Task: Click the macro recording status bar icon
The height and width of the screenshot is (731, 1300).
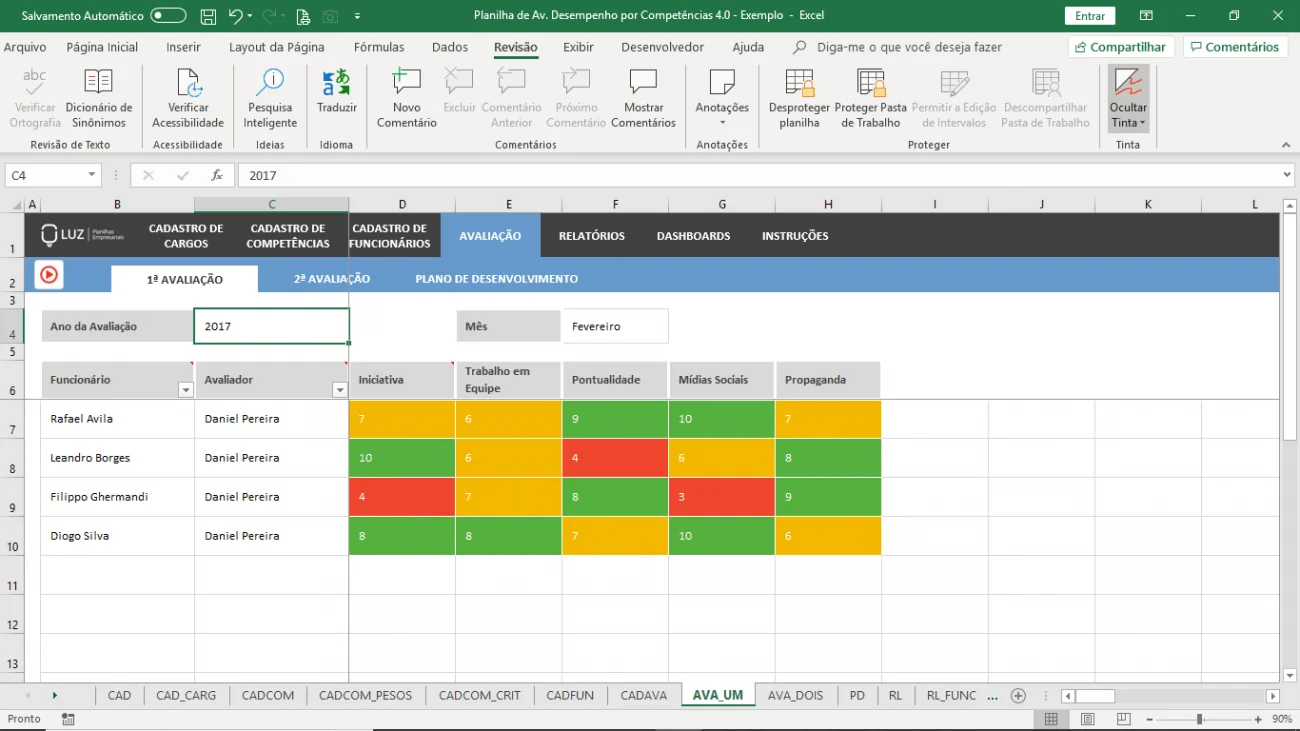Action: click(68, 719)
